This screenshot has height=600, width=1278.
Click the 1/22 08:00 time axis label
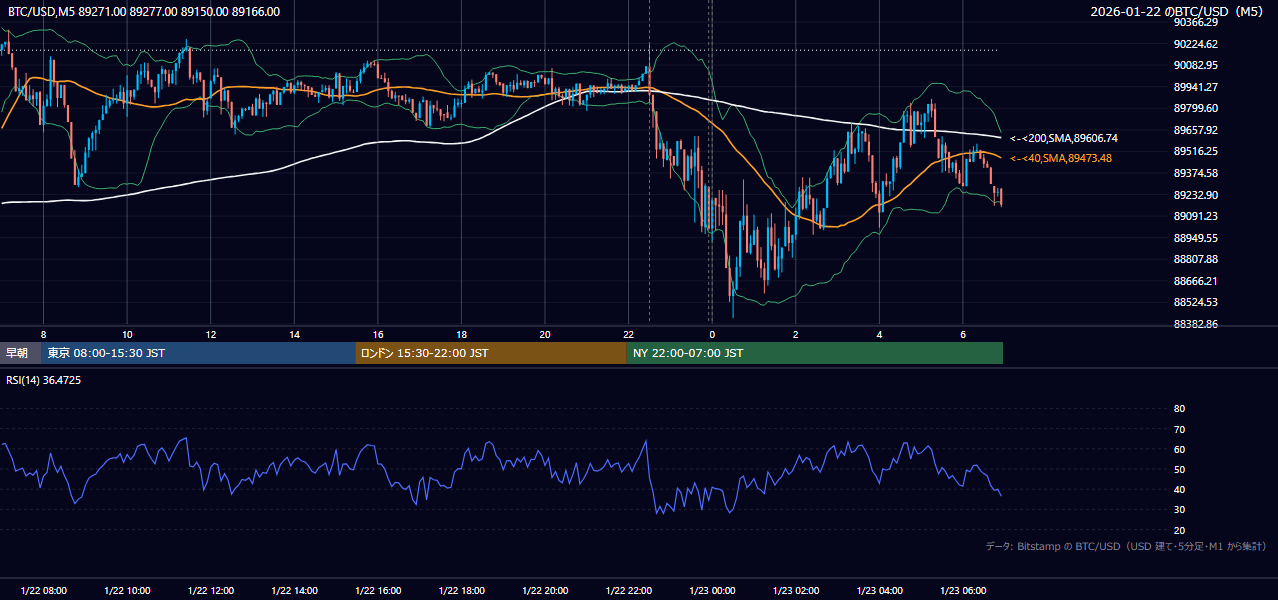pyautogui.click(x=43, y=591)
